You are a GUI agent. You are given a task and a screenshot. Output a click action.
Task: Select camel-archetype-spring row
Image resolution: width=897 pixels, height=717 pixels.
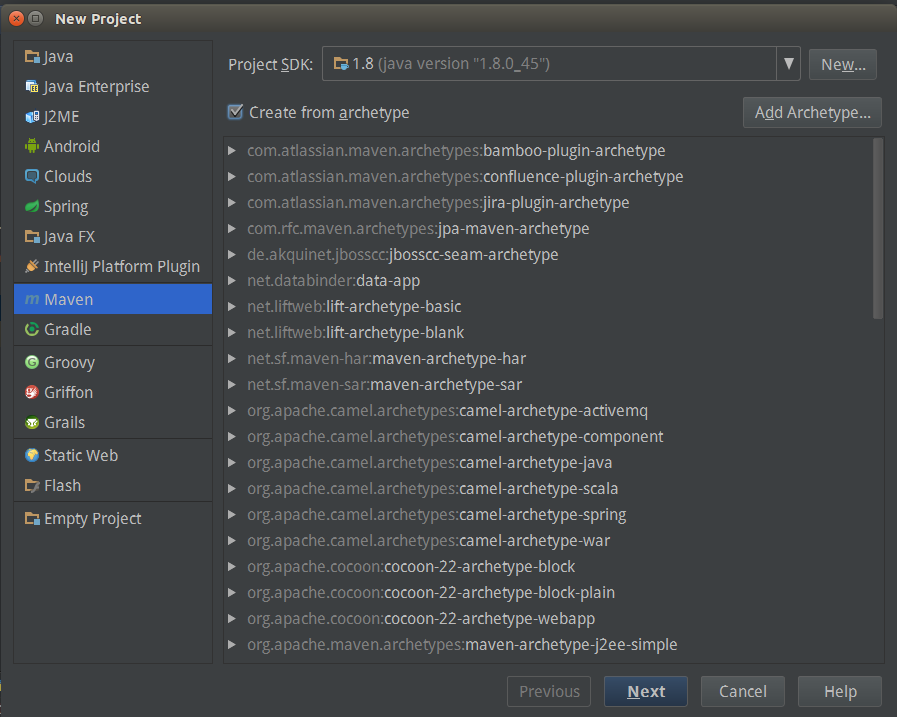549,514
